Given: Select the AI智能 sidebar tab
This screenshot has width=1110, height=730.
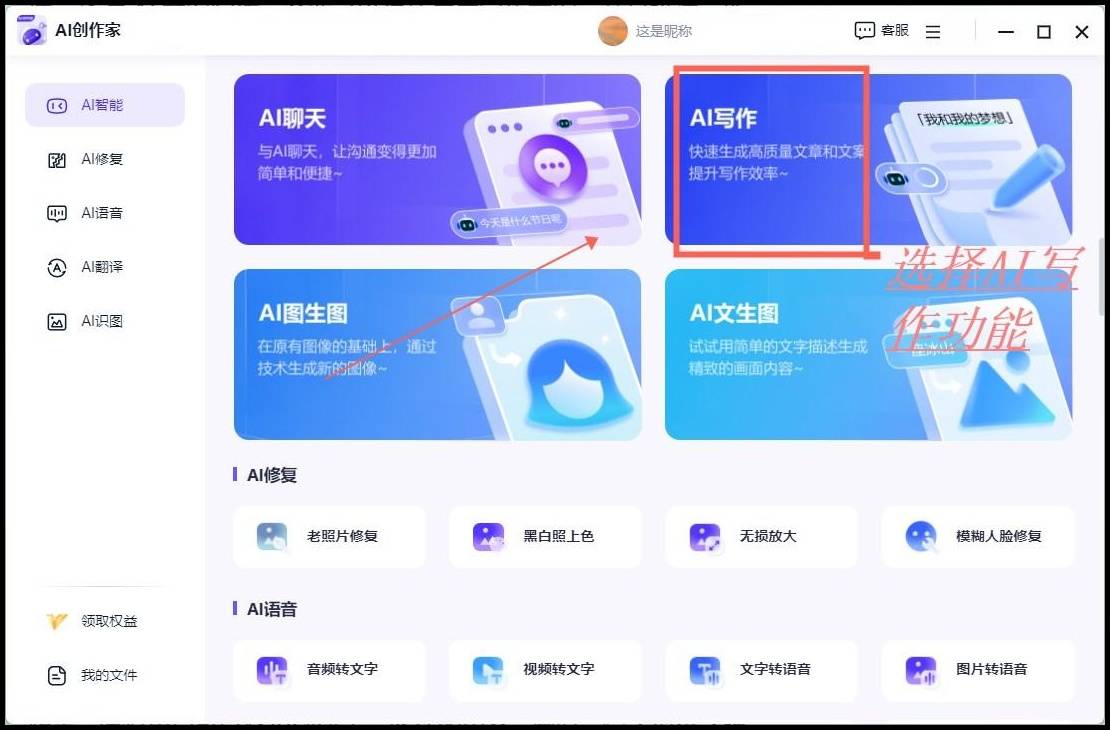Looking at the screenshot, I should click(105, 105).
